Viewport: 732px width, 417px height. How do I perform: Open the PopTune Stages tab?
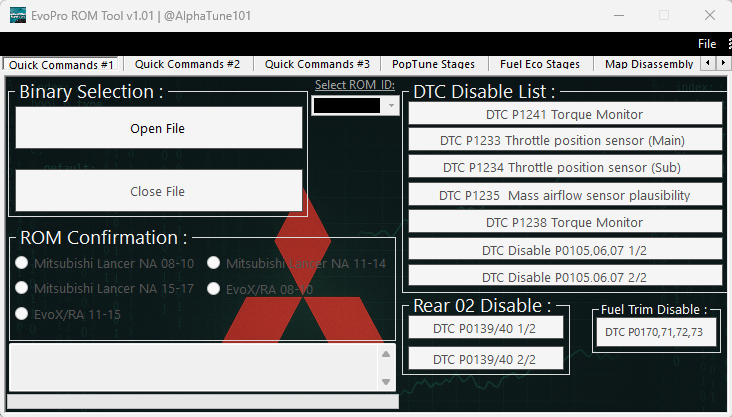(x=433, y=64)
